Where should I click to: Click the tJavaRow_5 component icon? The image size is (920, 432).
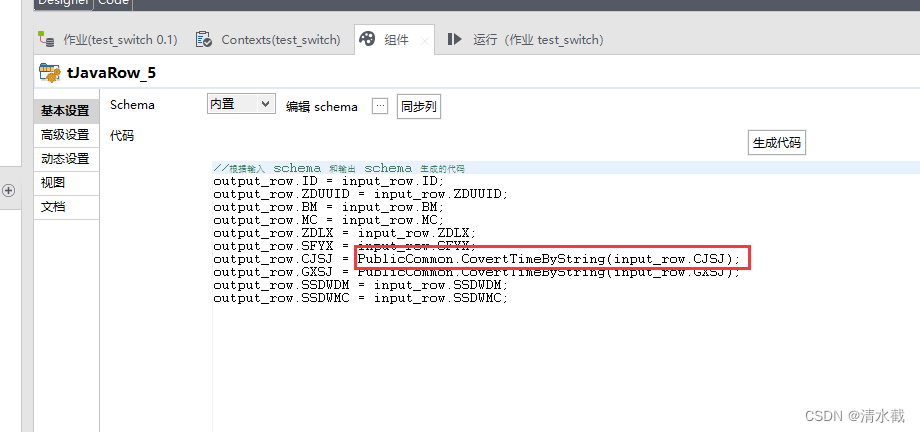coord(49,72)
